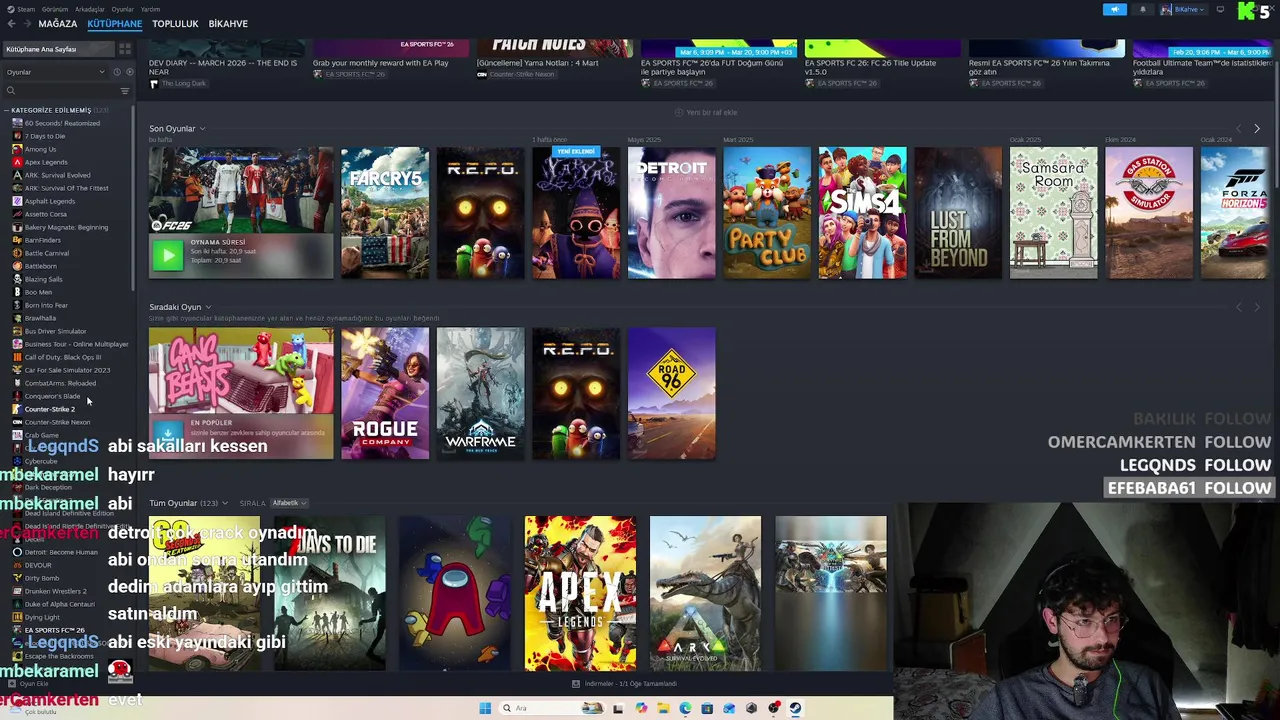
Task: Open the Görünüm menu
Action: (55, 9)
